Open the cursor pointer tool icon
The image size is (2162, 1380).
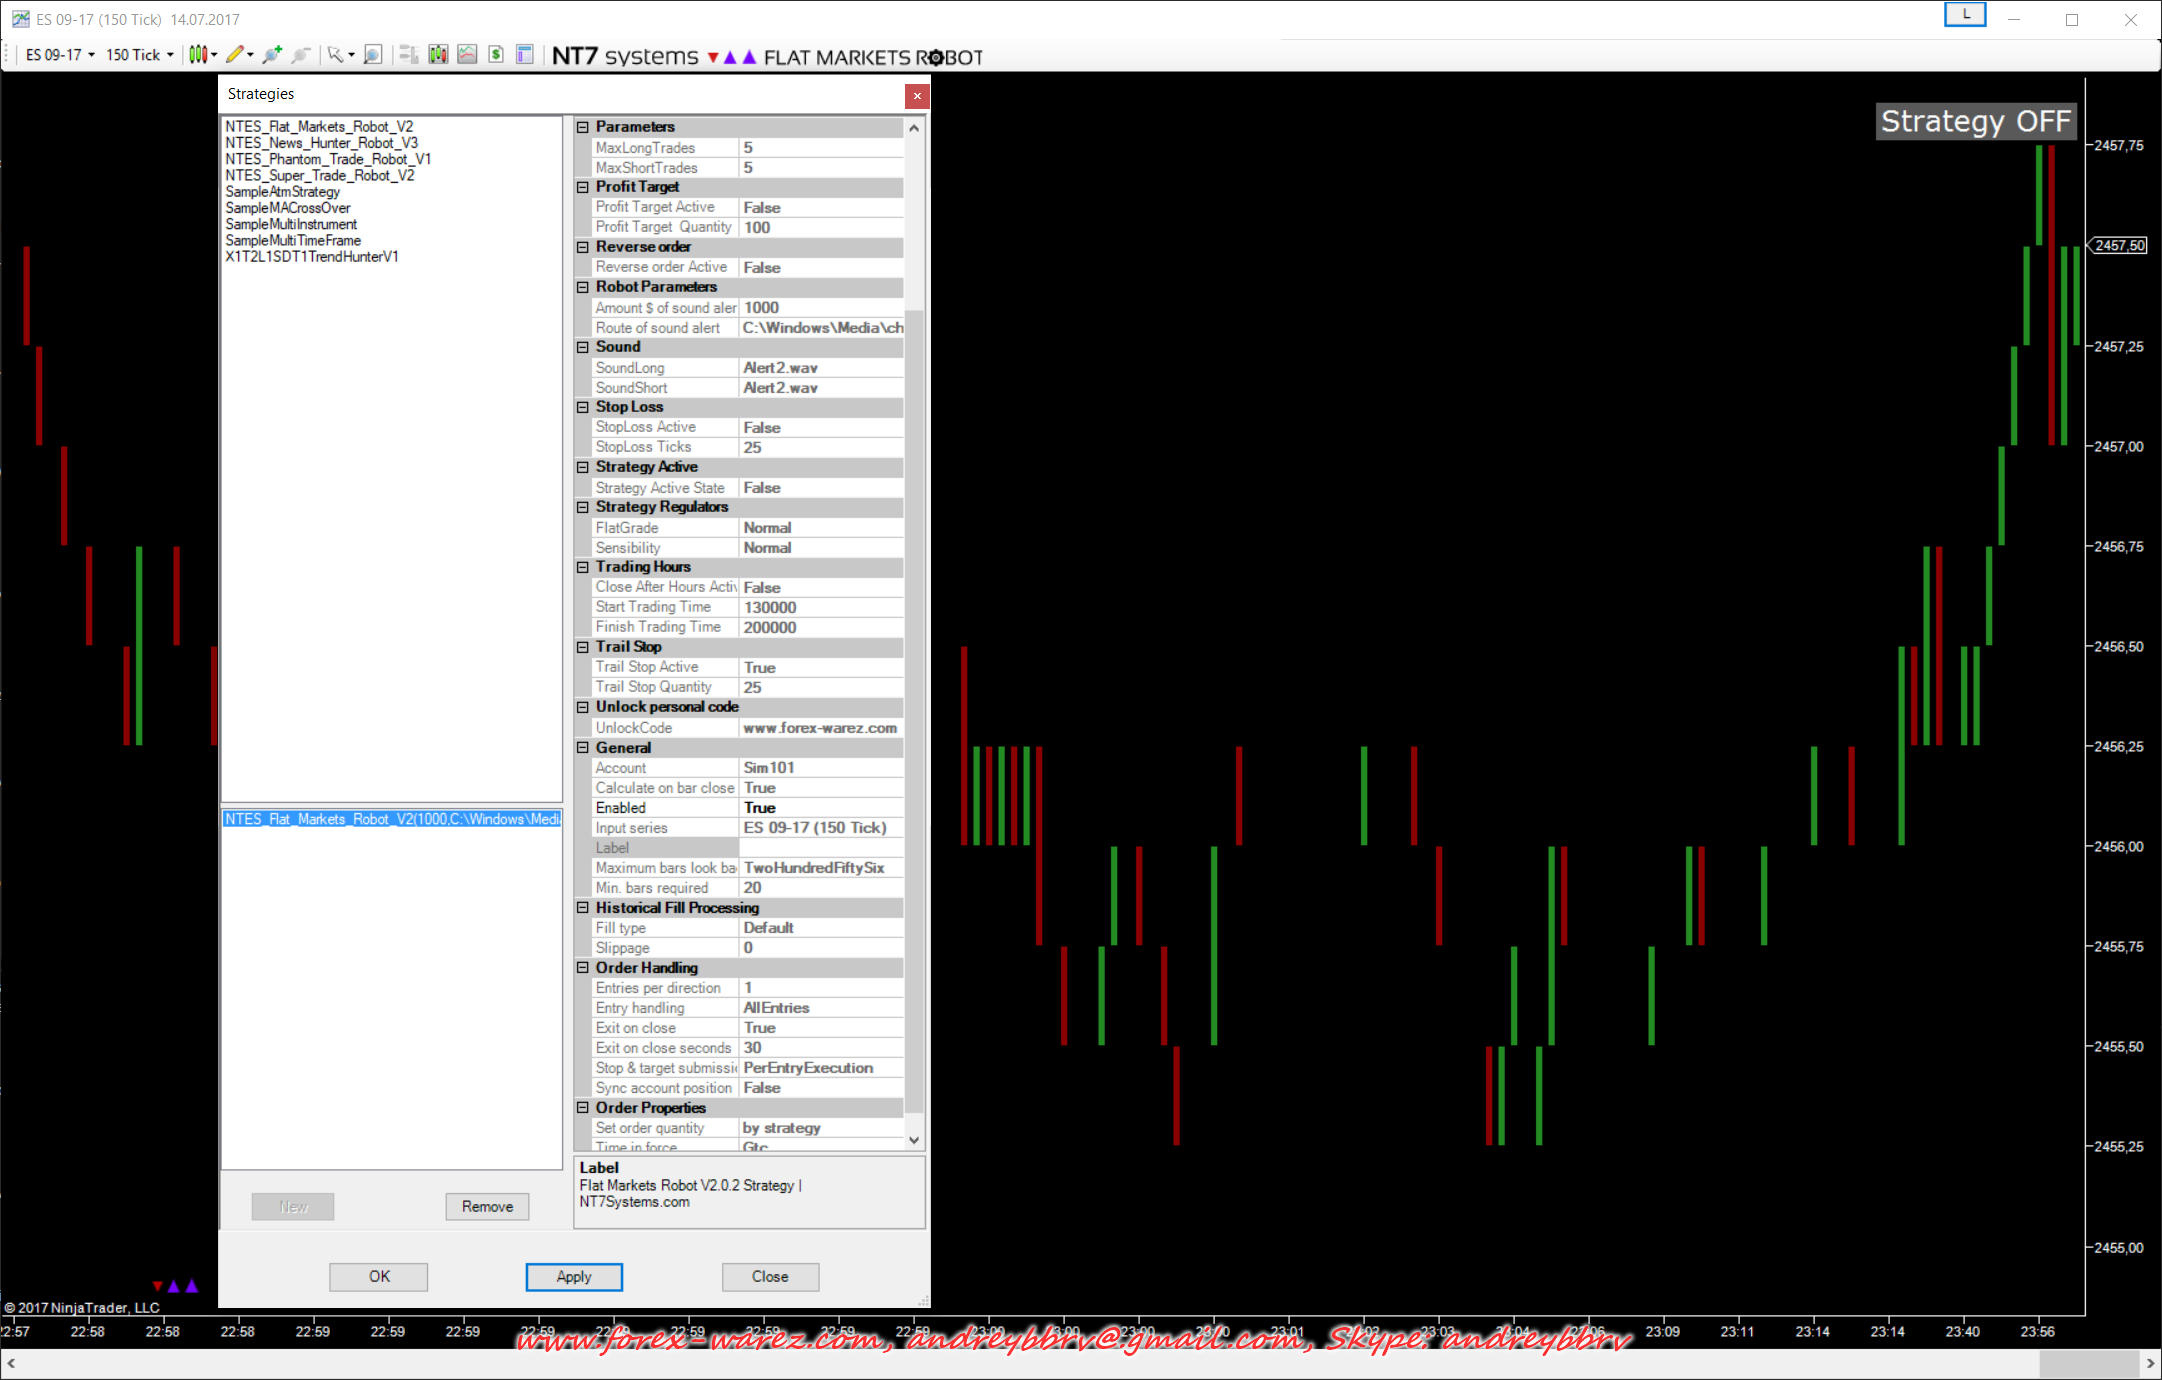click(x=336, y=55)
